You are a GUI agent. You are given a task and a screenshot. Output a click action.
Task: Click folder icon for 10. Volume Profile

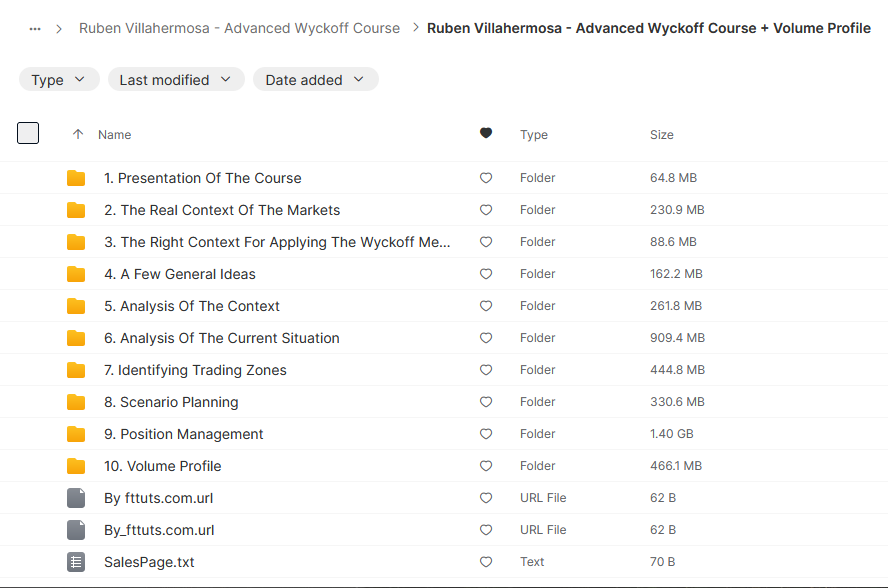tap(76, 466)
